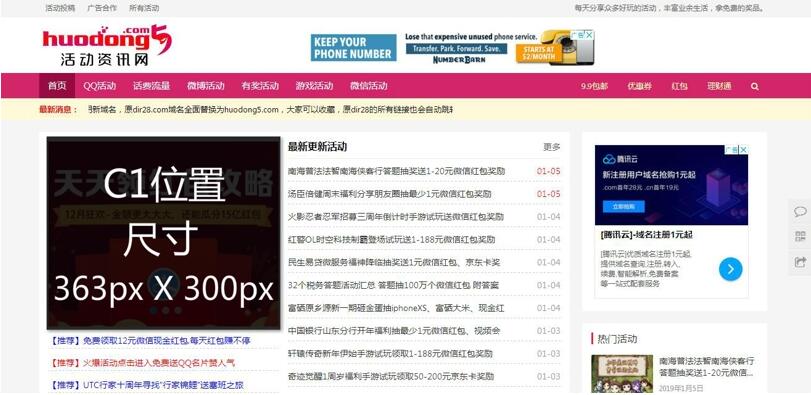
Task: Click the search magnifier icon in navbar
Action: [x=755, y=86]
